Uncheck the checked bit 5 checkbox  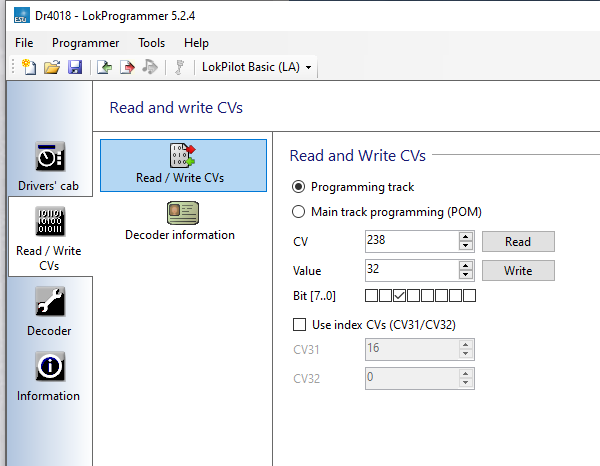click(x=399, y=295)
